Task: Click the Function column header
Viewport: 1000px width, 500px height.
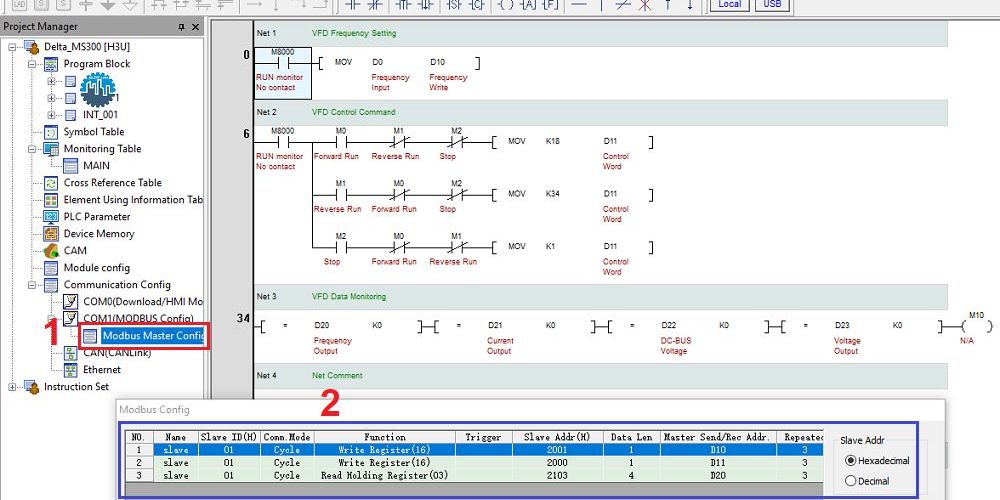Action: 385,438
